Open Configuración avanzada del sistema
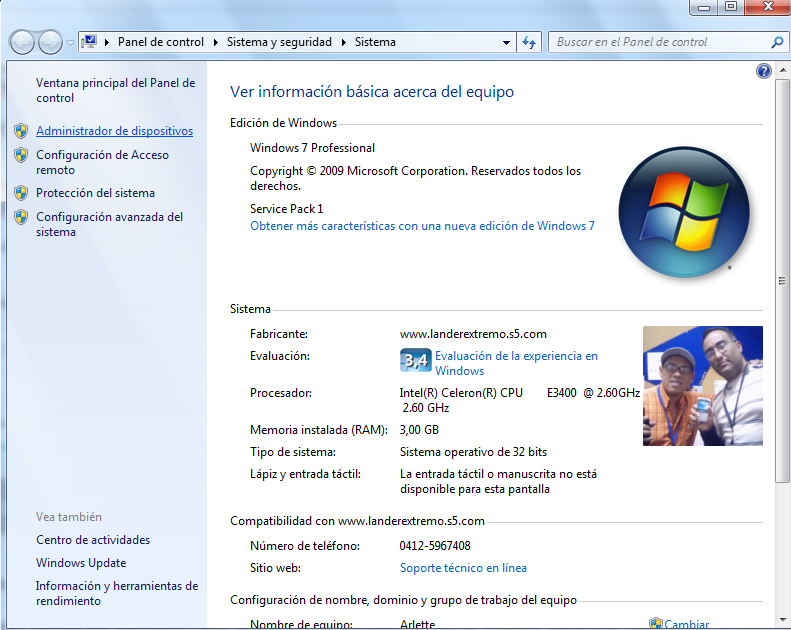The width and height of the screenshot is (791, 630). (109, 224)
